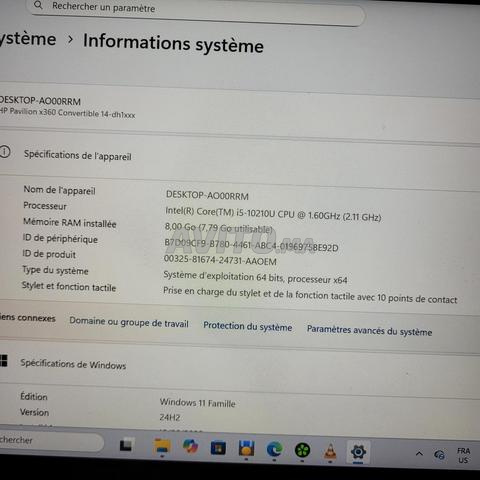Open Task View on the taskbar
Viewport: 480px width, 480px height.
click(126, 446)
